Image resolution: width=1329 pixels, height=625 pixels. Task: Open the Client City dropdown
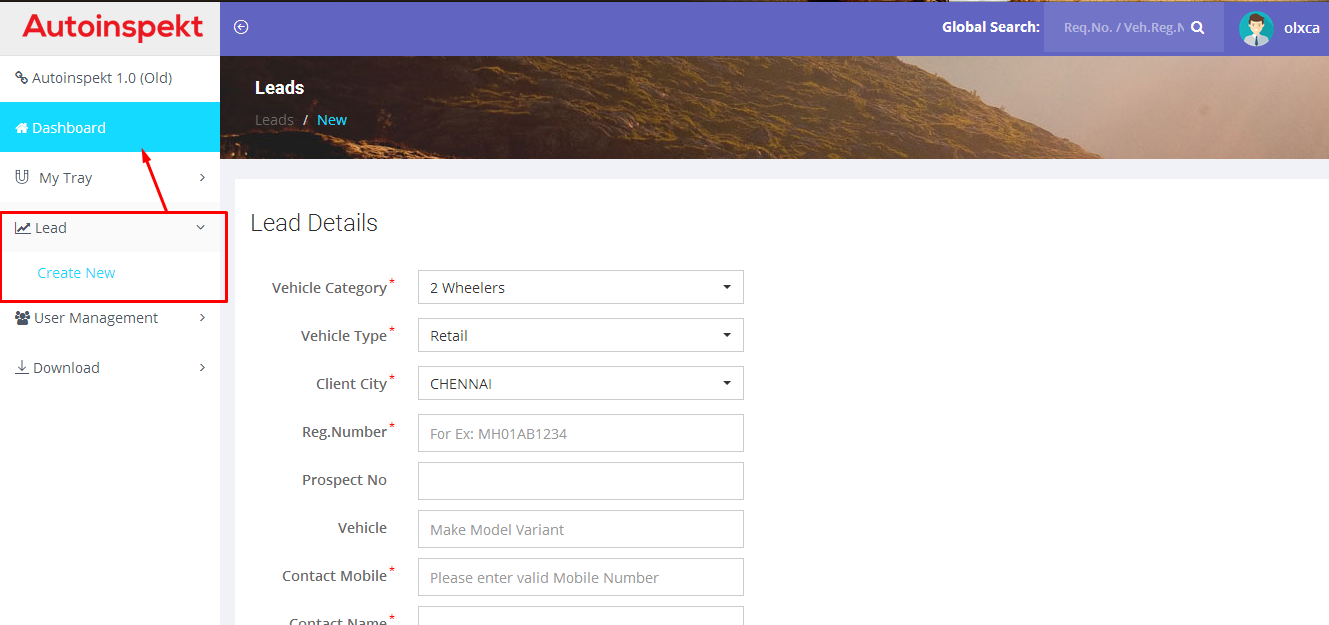click(580, 383)
